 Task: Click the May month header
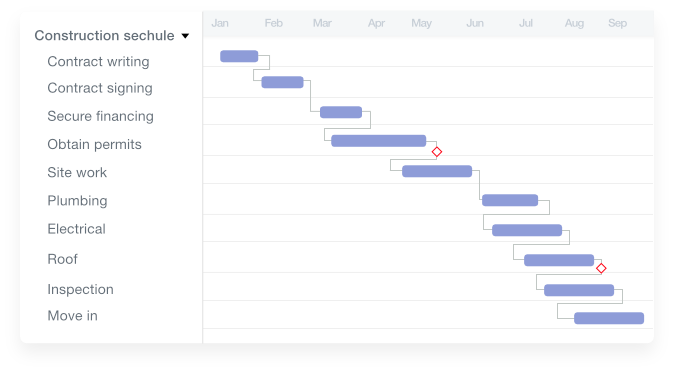pyautogui.click(x=421, y=23)
